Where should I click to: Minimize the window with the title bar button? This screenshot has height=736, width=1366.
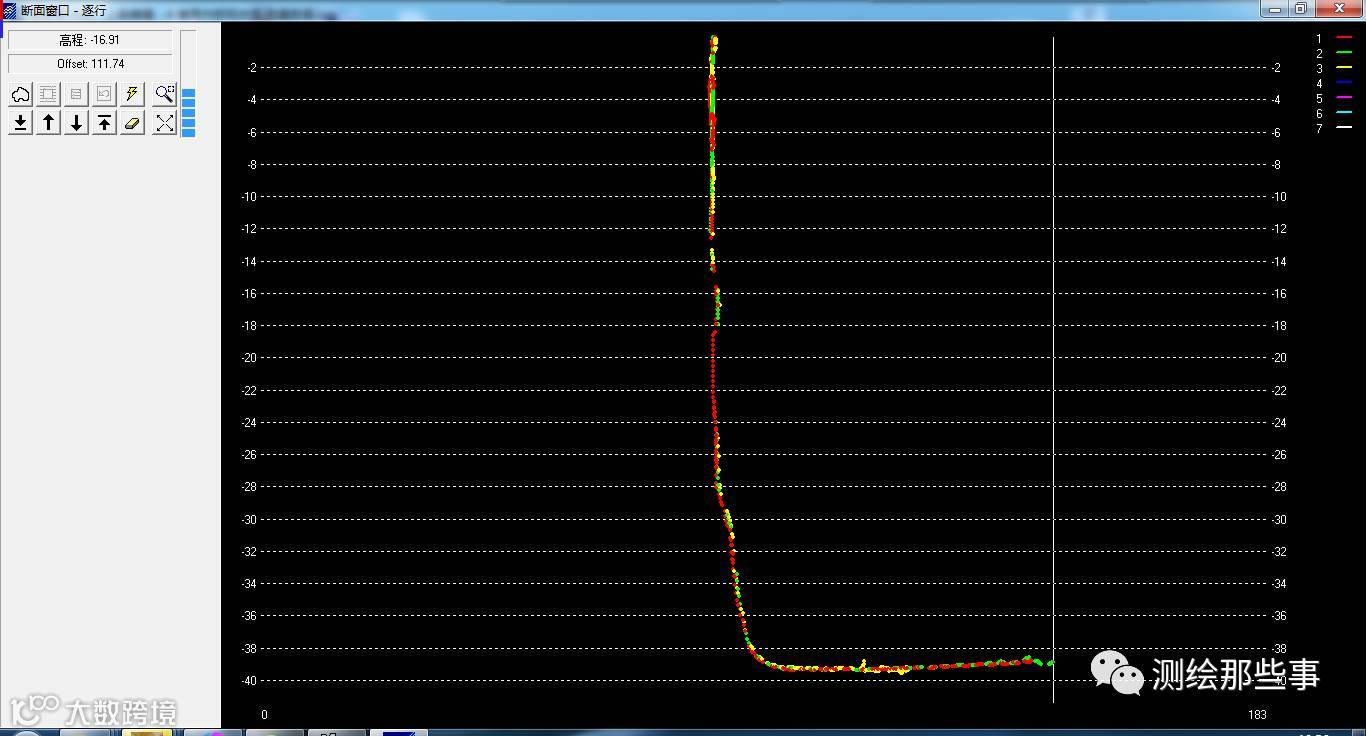[x=1274, y=8]
